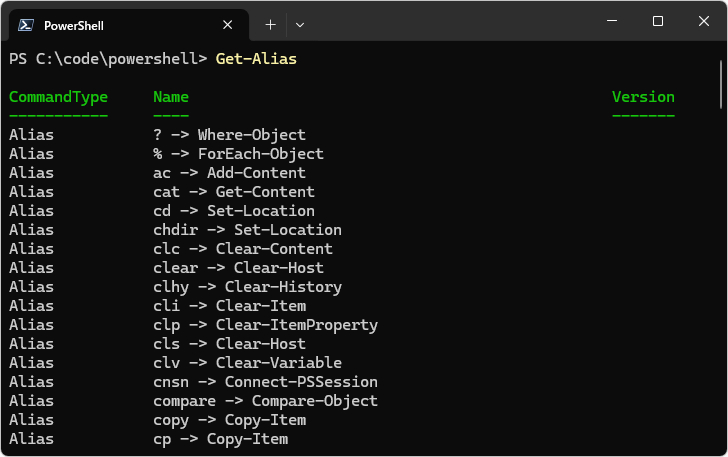Click the Name column header
This screenshot has height=457, width=728.
[171, 97]
